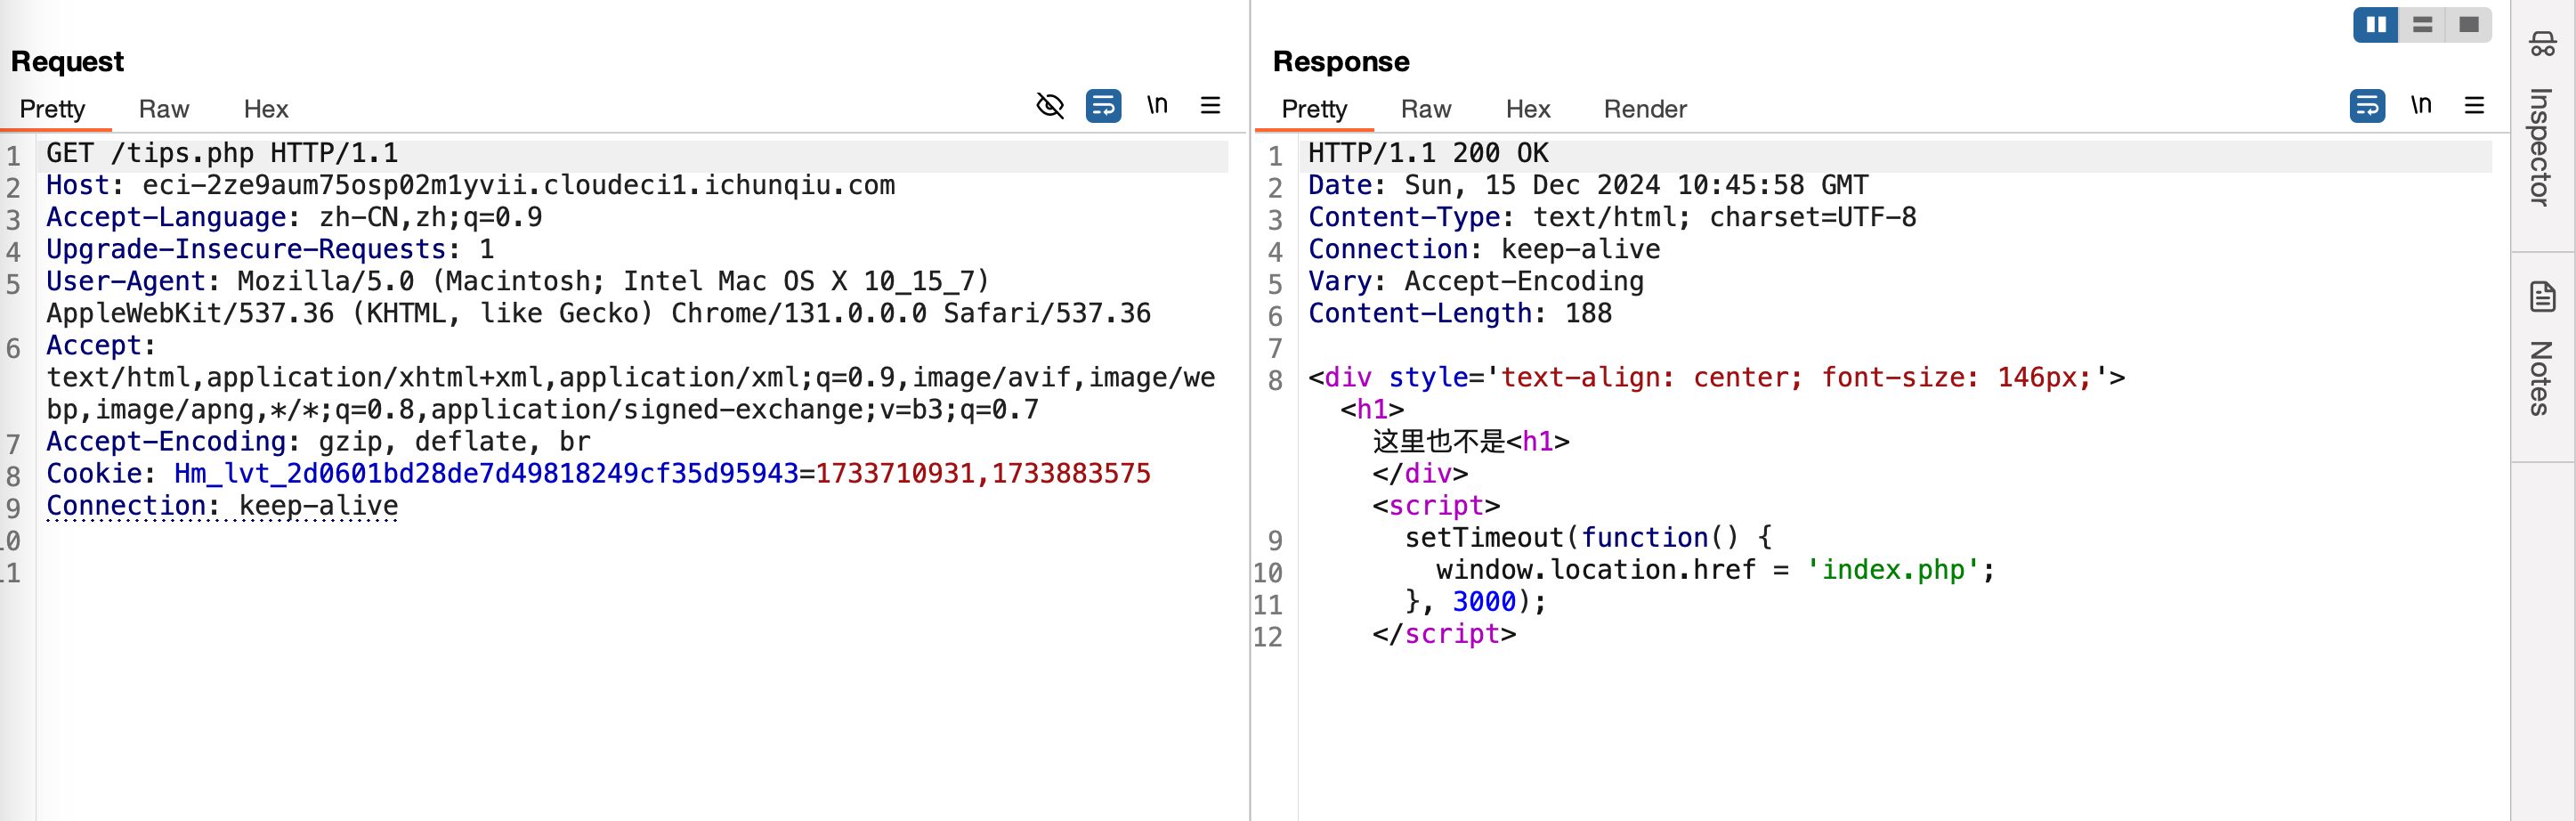Screen dimensions: 2576x821
Task: Click the Date response header line
Action: click(1588, 185)
